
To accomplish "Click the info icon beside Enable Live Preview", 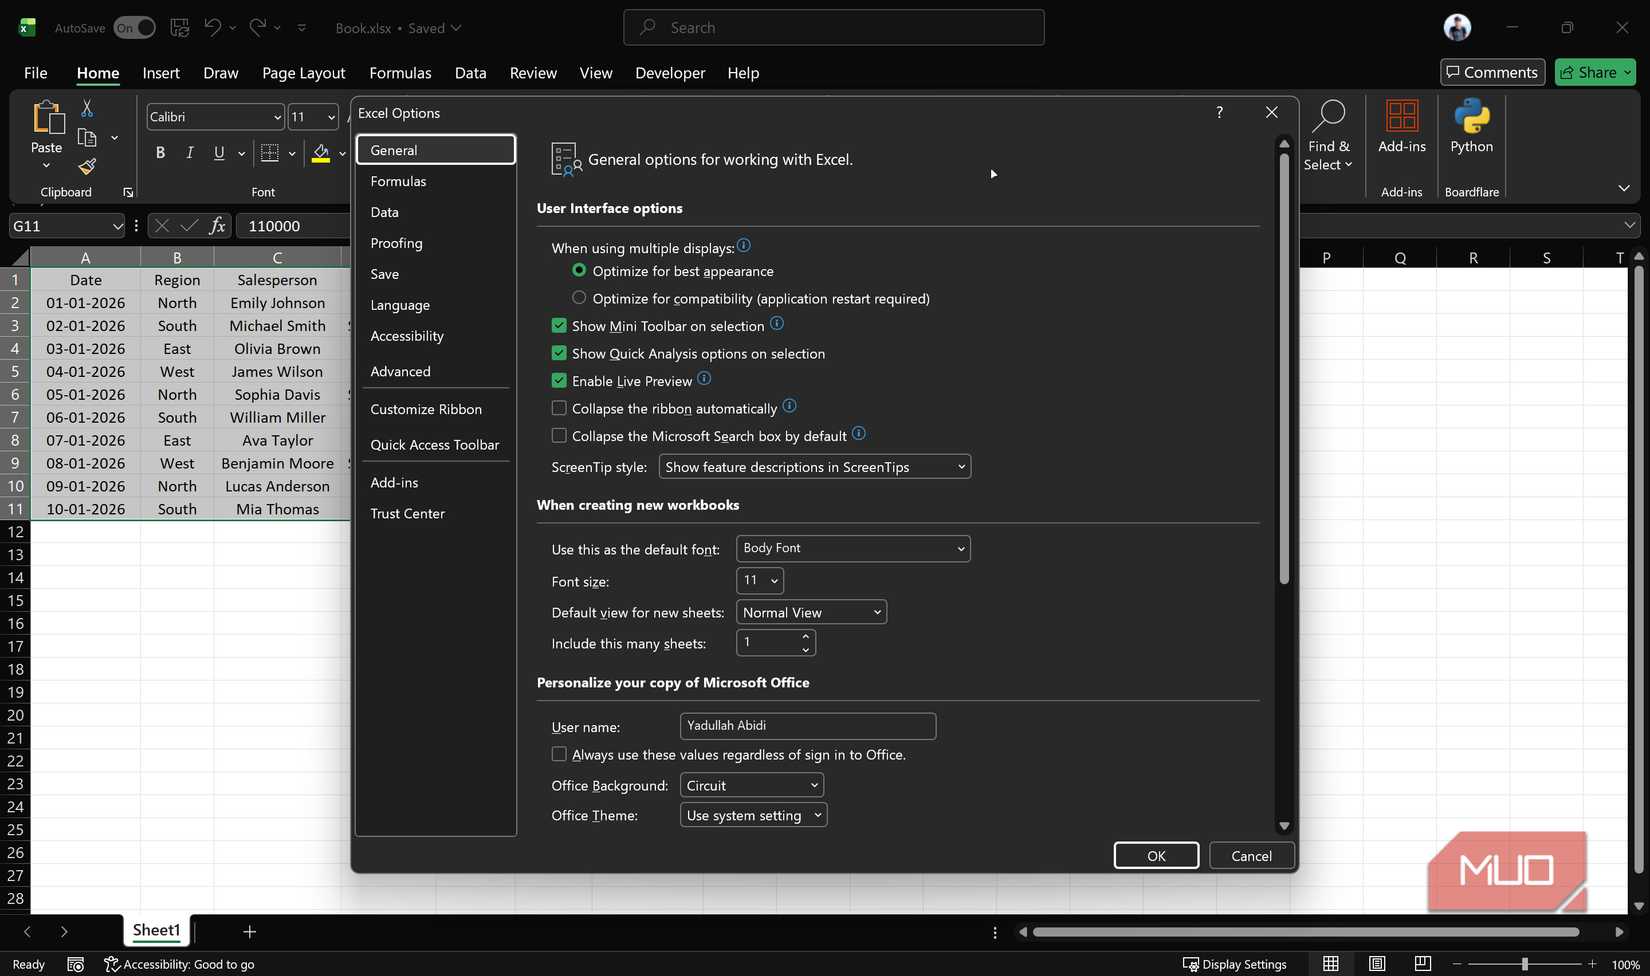I will click(x=704, y=379).
